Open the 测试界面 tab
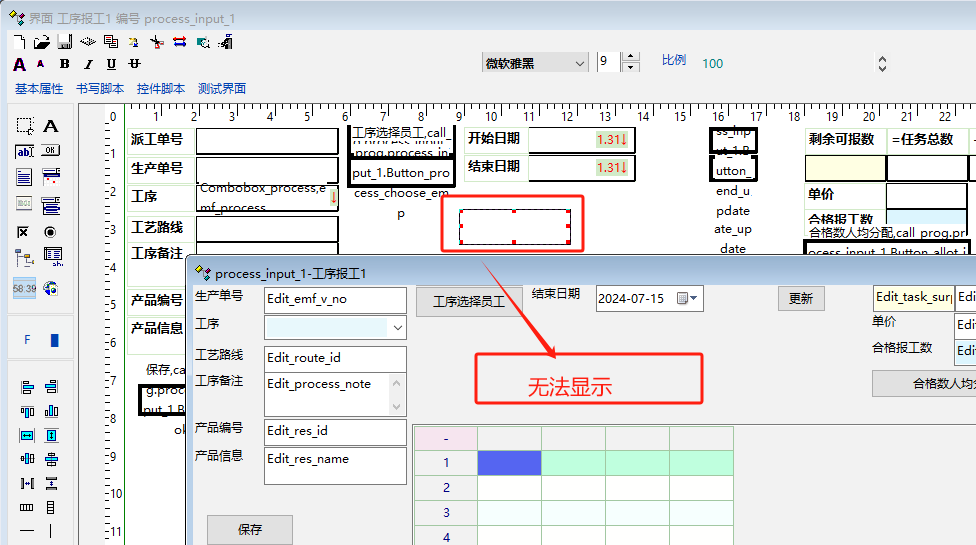 [x=222, y=88]
